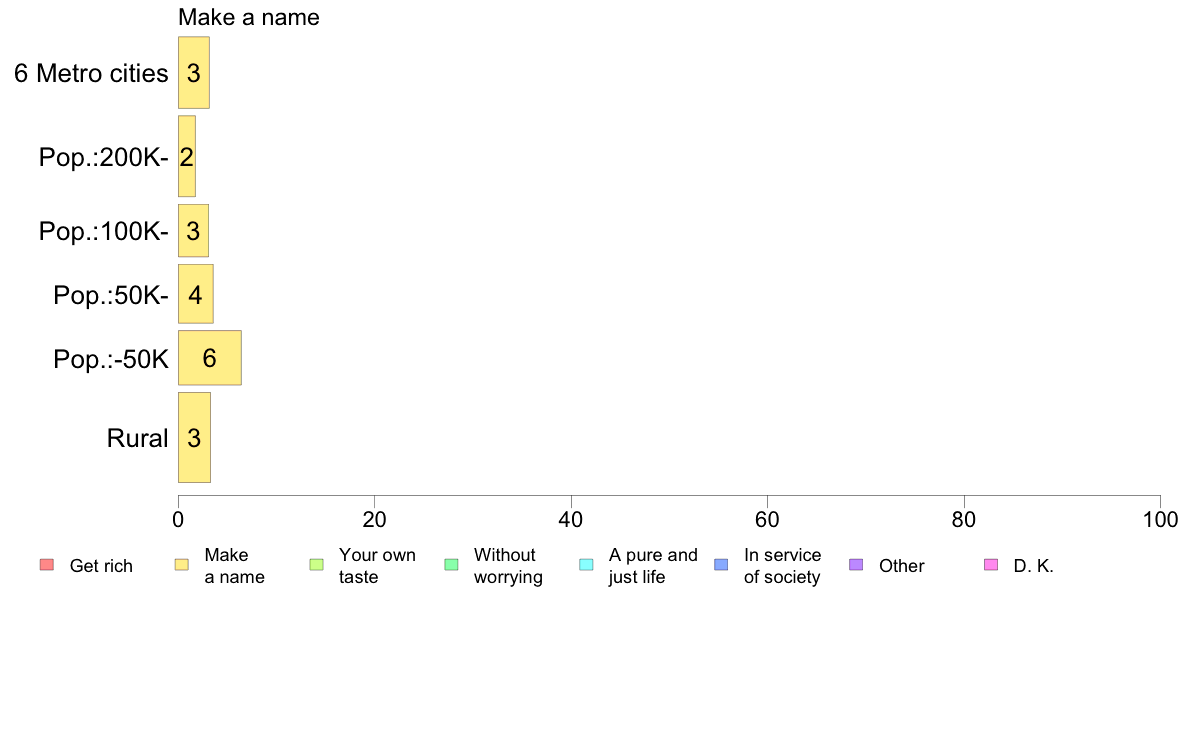Click the 100 tick label on x-axis
1188x736 pixels.
point(1160,520)
